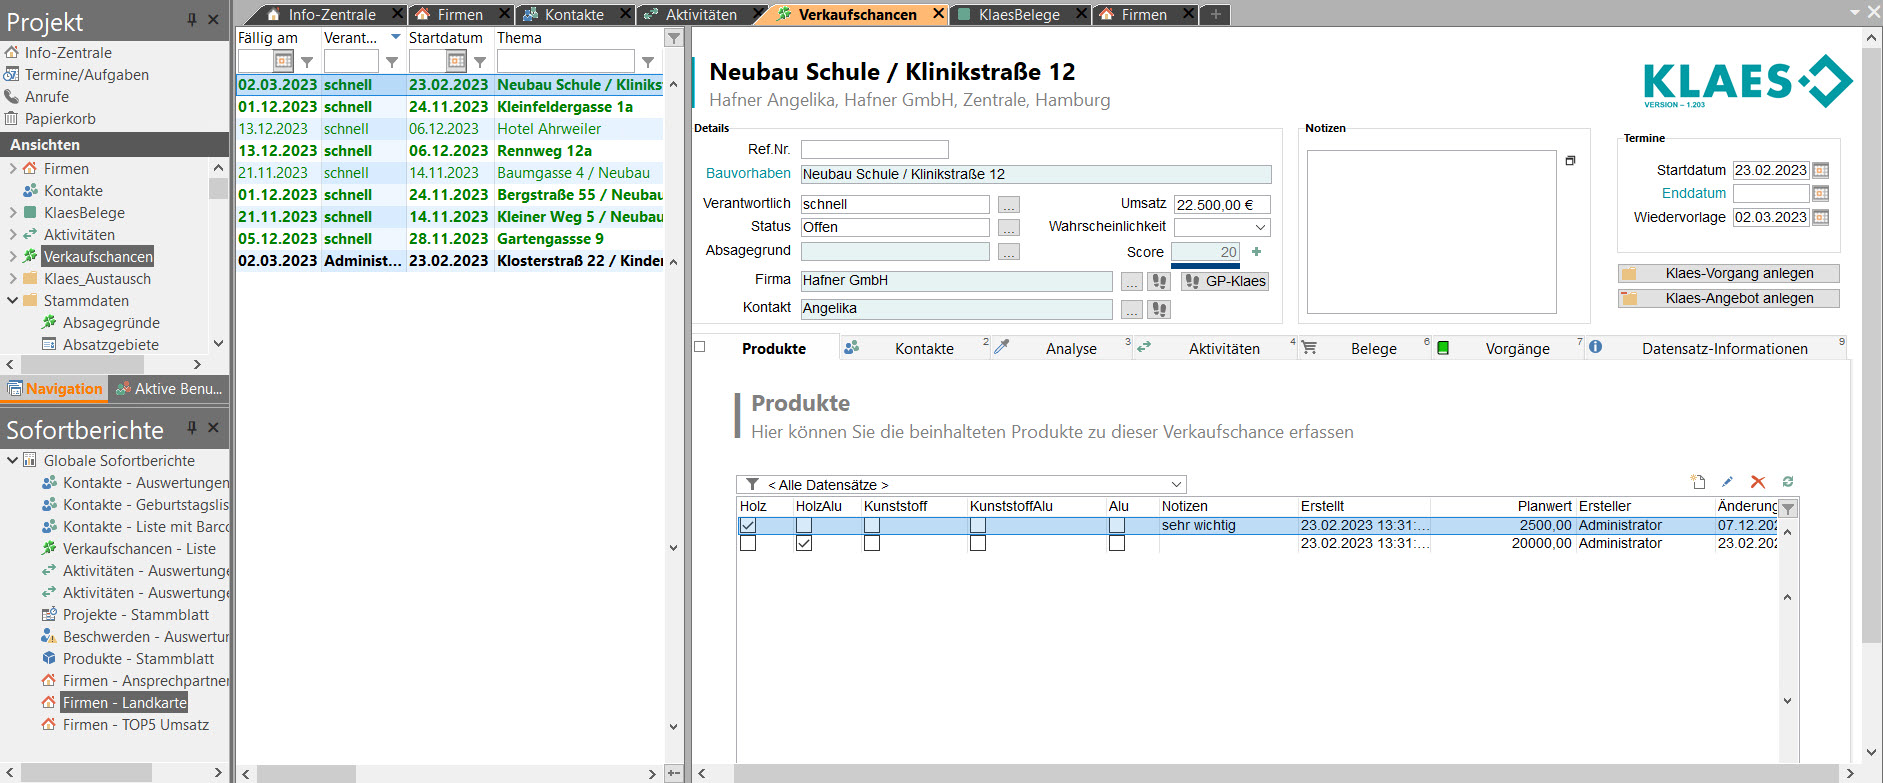Click the filter icon under Fällig am column
This screenshot has width=1883, height=783.
307,62
